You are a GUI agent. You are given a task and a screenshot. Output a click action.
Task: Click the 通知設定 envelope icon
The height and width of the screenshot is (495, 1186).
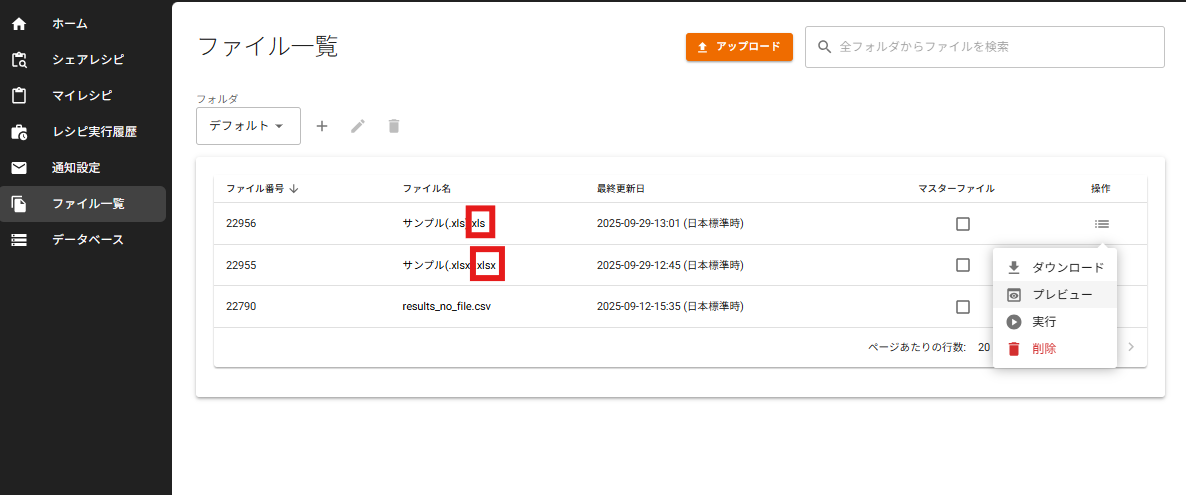19,168
